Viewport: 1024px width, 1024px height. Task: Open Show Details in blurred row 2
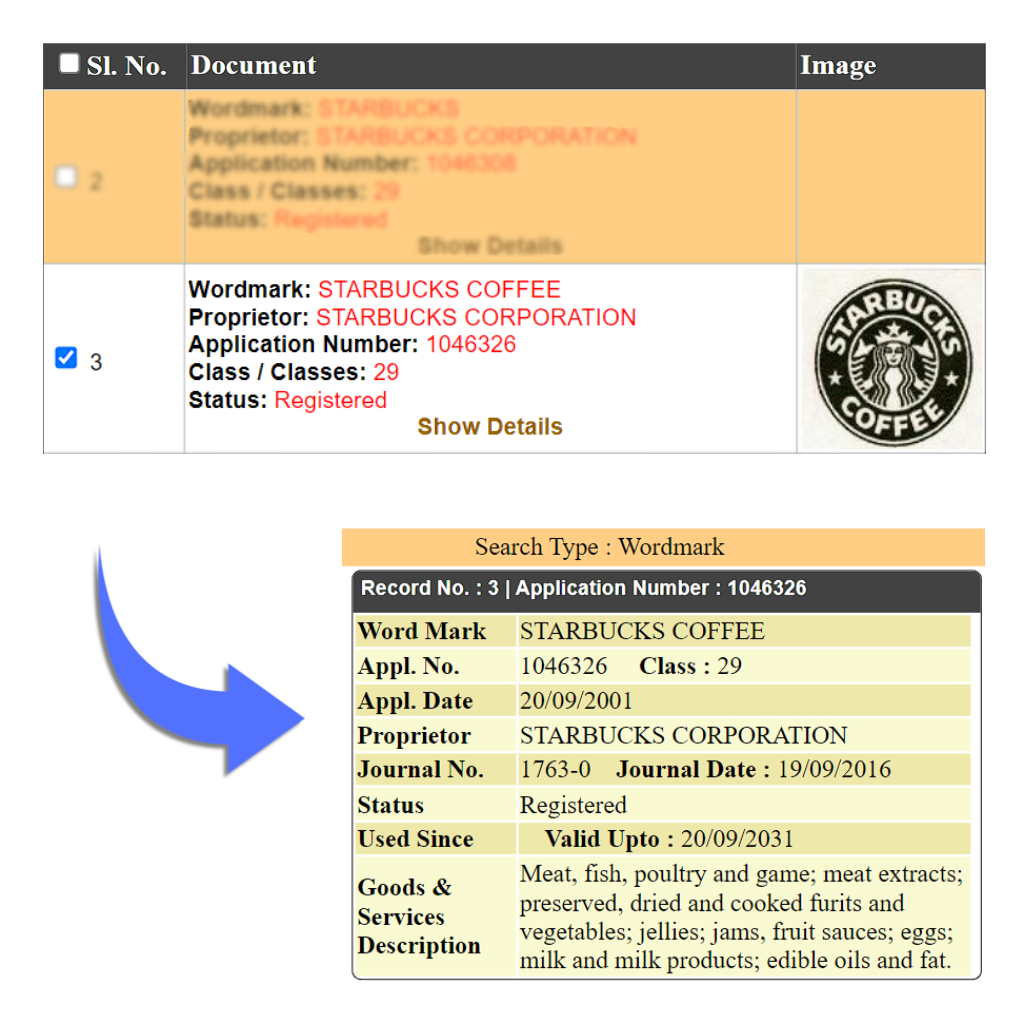tap(489, 246)
